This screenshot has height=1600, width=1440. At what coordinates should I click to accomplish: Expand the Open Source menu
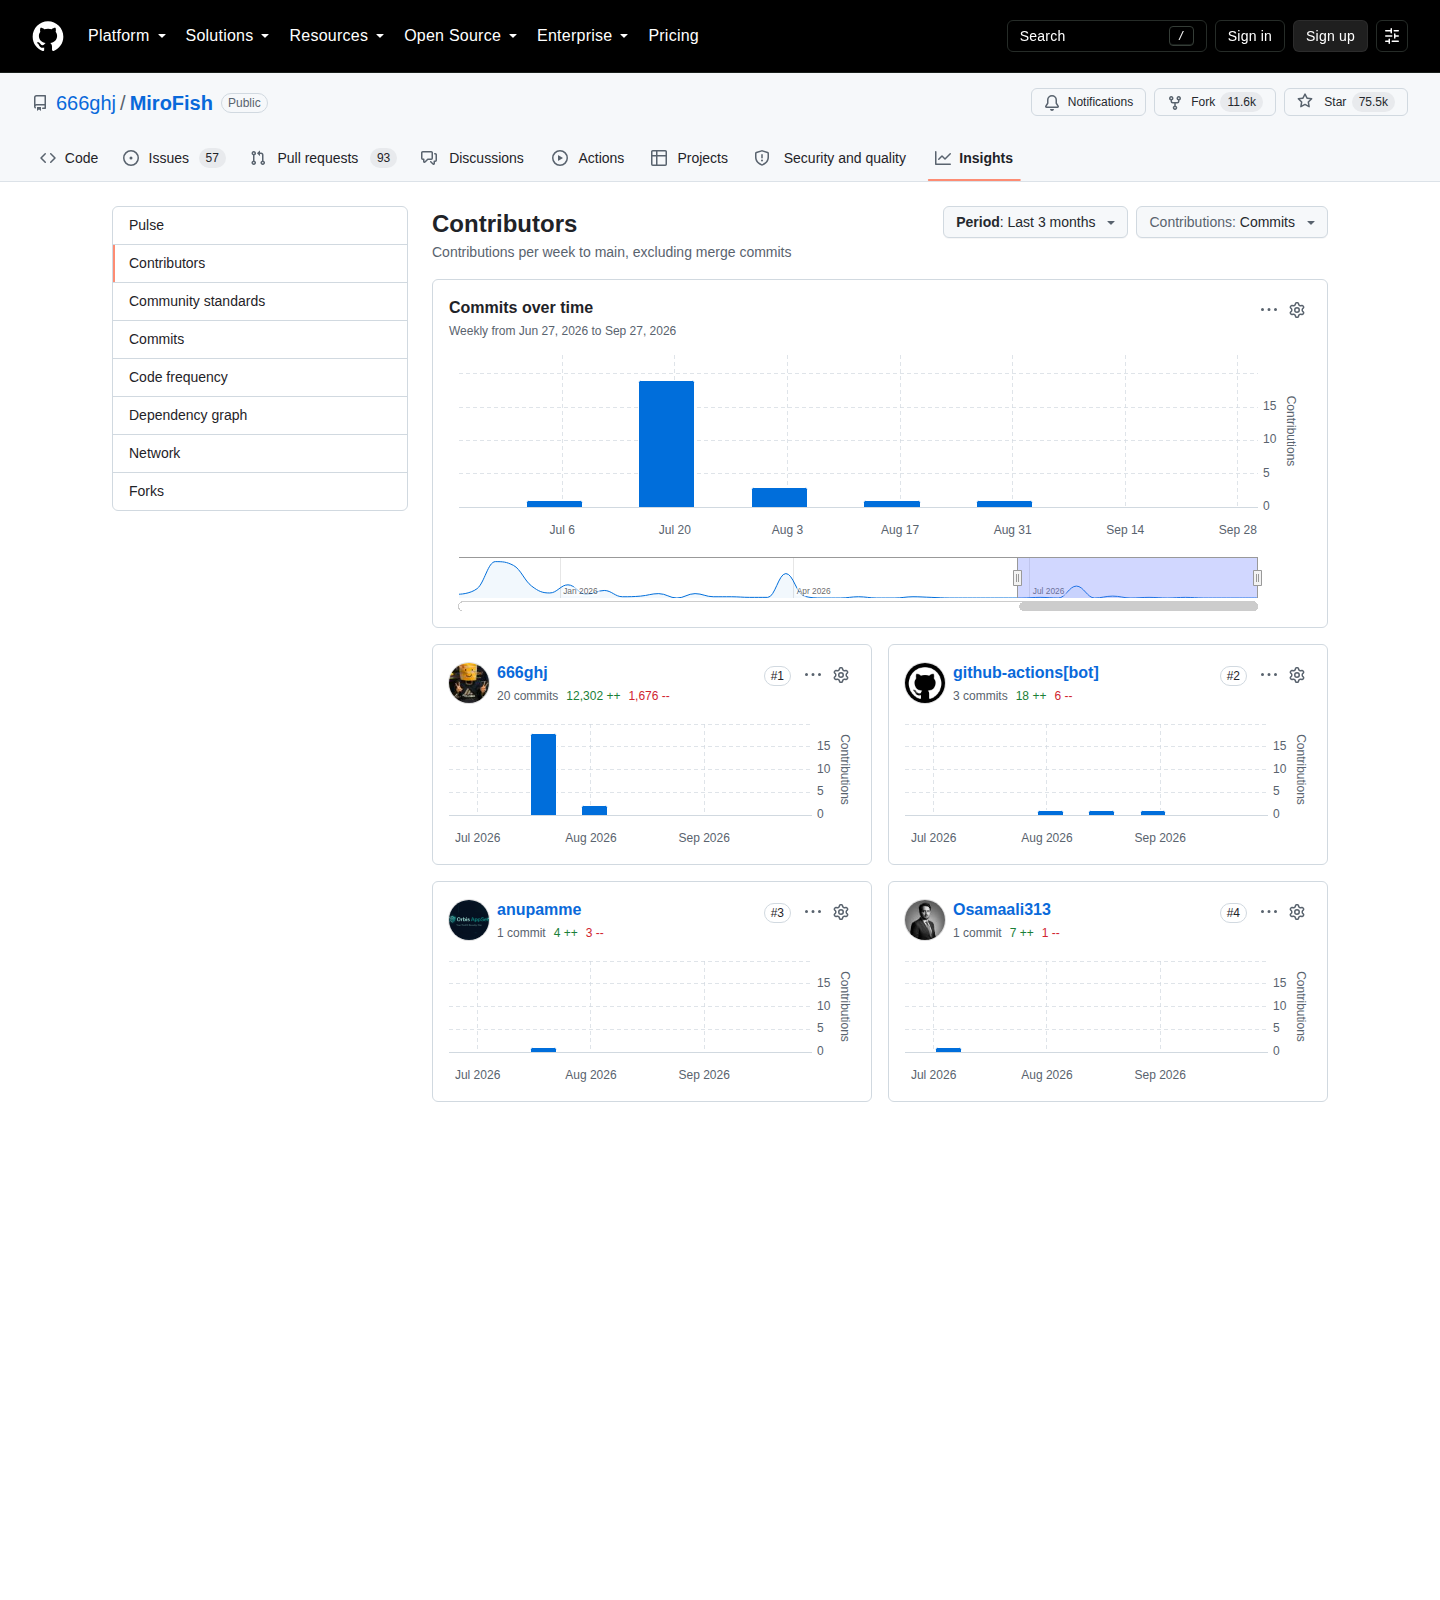[461, 36]
